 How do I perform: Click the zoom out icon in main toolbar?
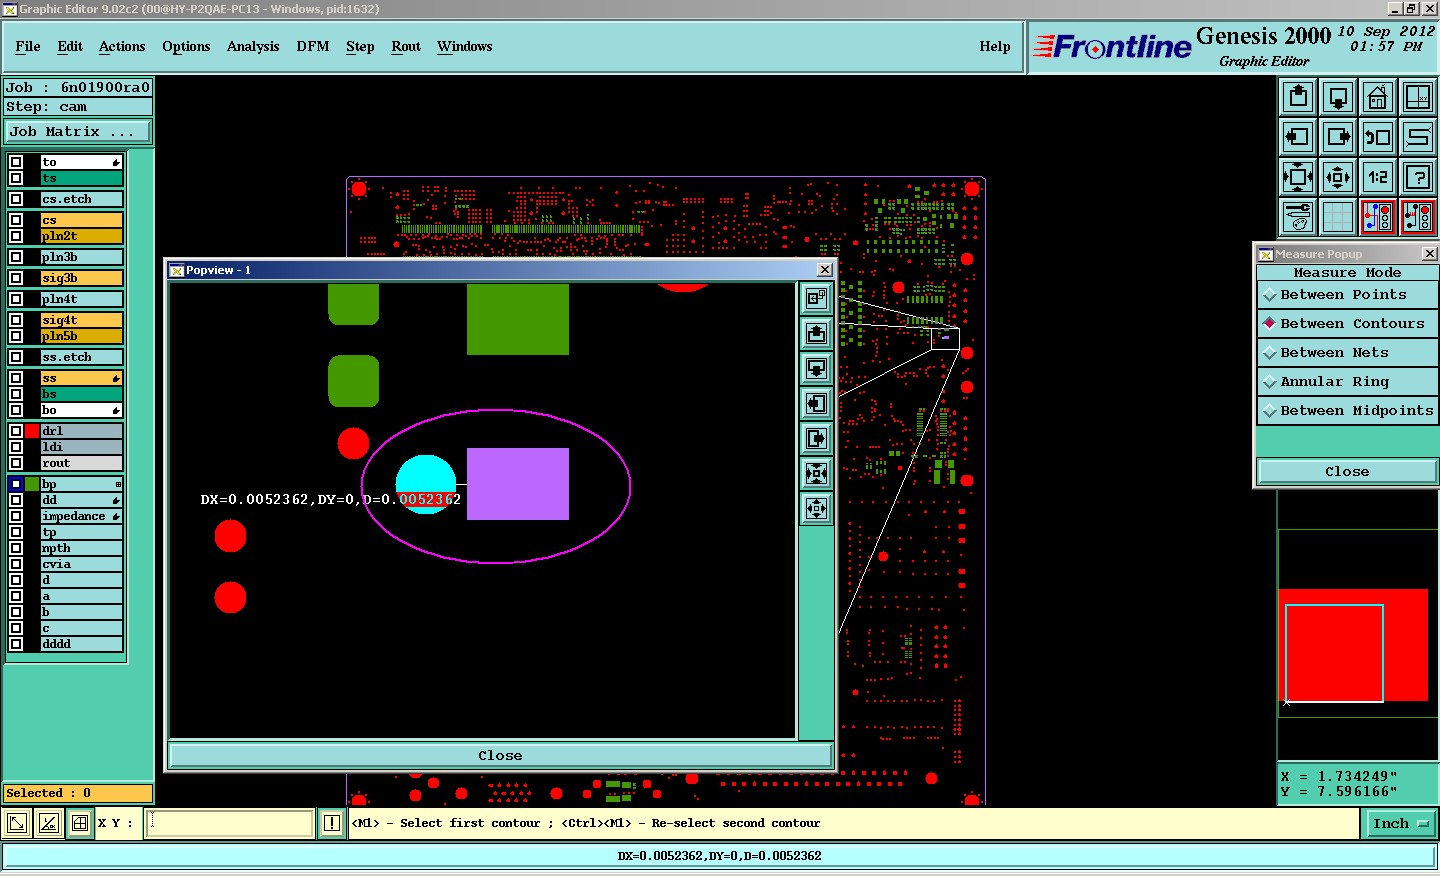tap(1338, 177)
